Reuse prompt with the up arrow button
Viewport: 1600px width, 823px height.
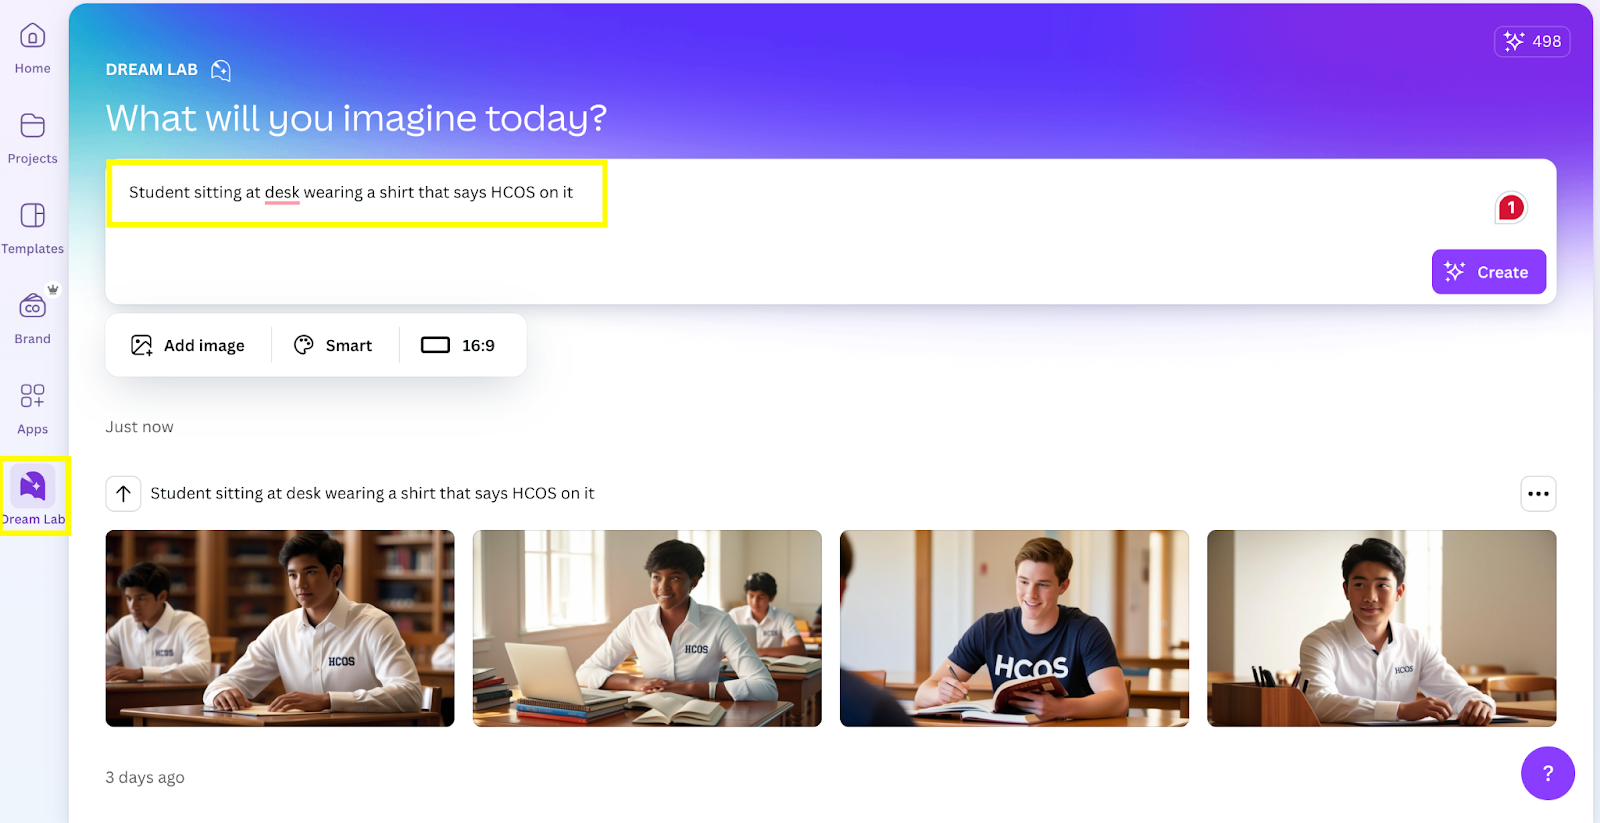[x=124, y=493]
